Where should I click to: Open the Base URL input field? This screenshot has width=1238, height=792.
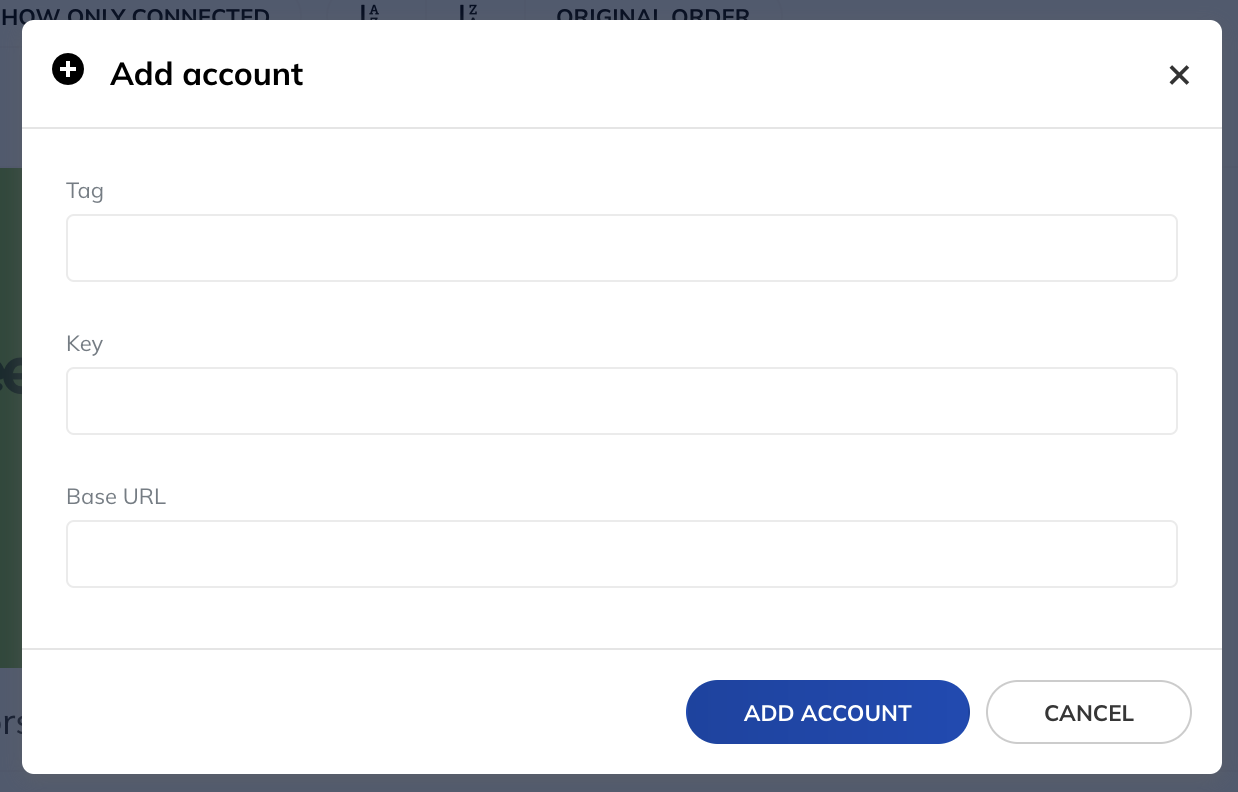click(622, 553)
